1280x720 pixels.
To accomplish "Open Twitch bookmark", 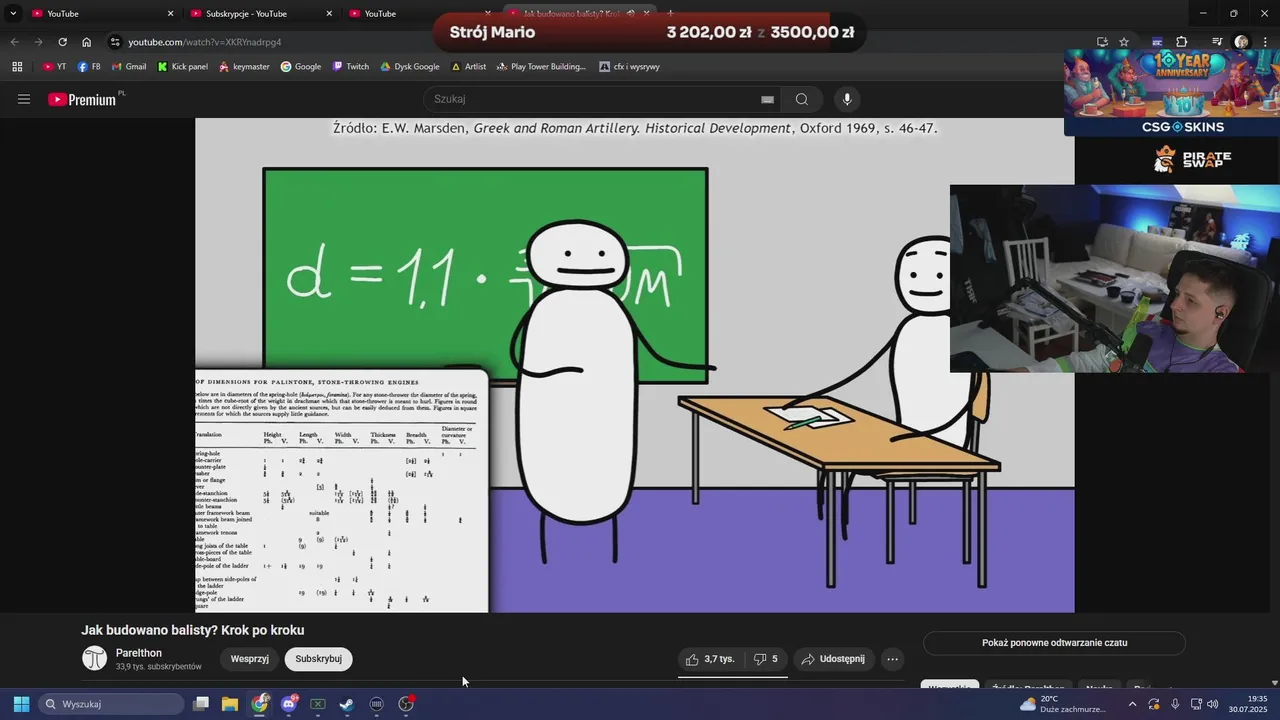I will pos(351,67).
